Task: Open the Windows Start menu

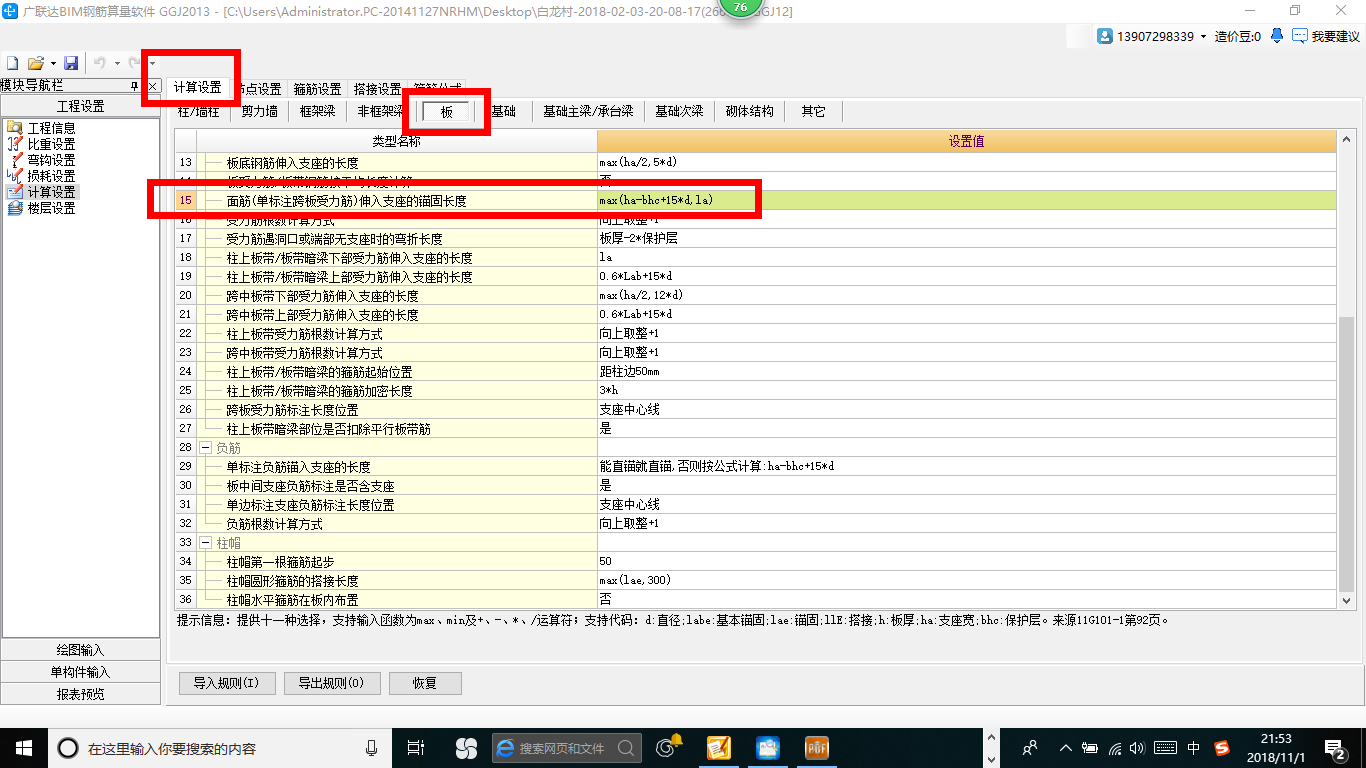Action: click(x=23, y=747)
